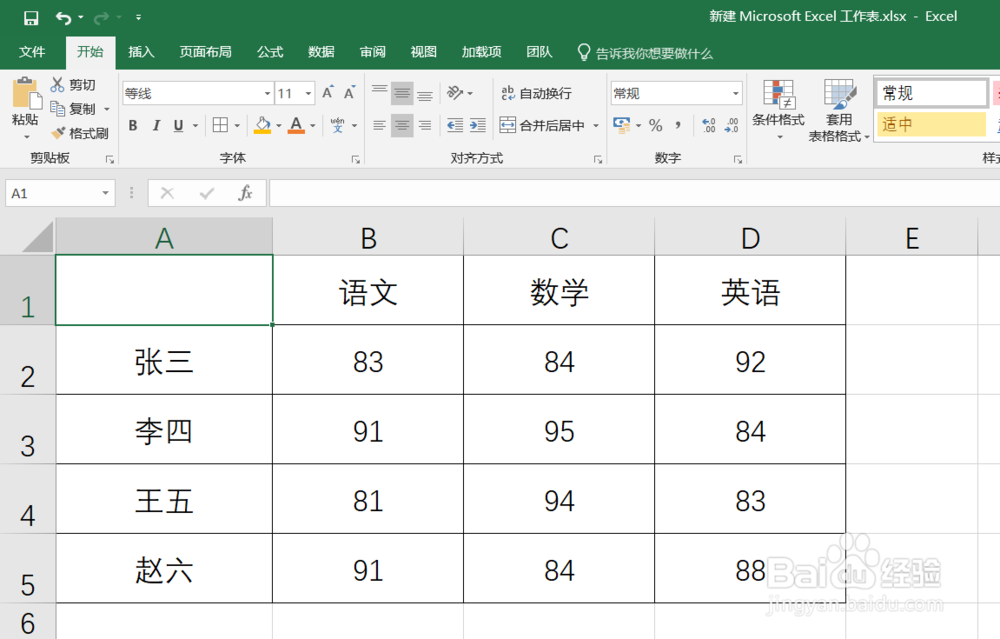Image resolution: width=1000 pixels, height=639 pixels.
Task: Click 合并后居中 merge and center button
Action: point(542,125)
